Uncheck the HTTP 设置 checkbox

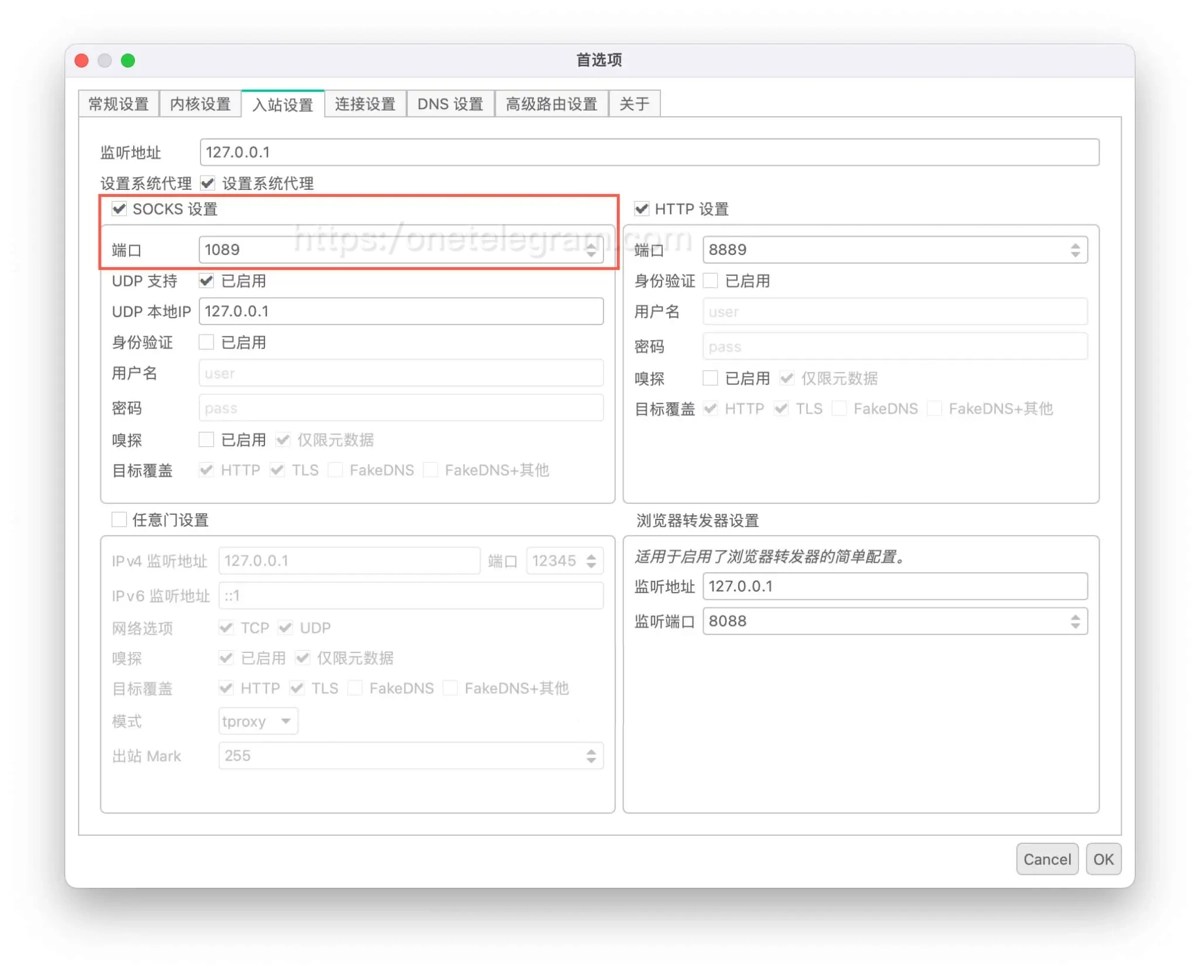[x=642, y=209]
